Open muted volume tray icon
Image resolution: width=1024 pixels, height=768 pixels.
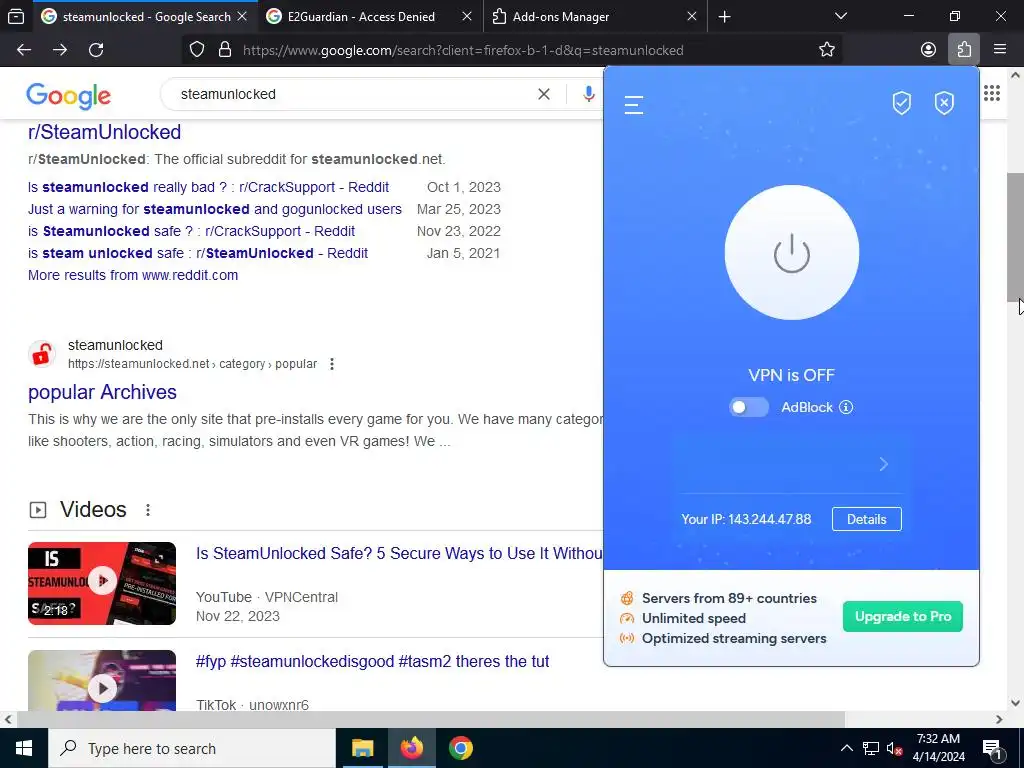(x=894, y=748)
